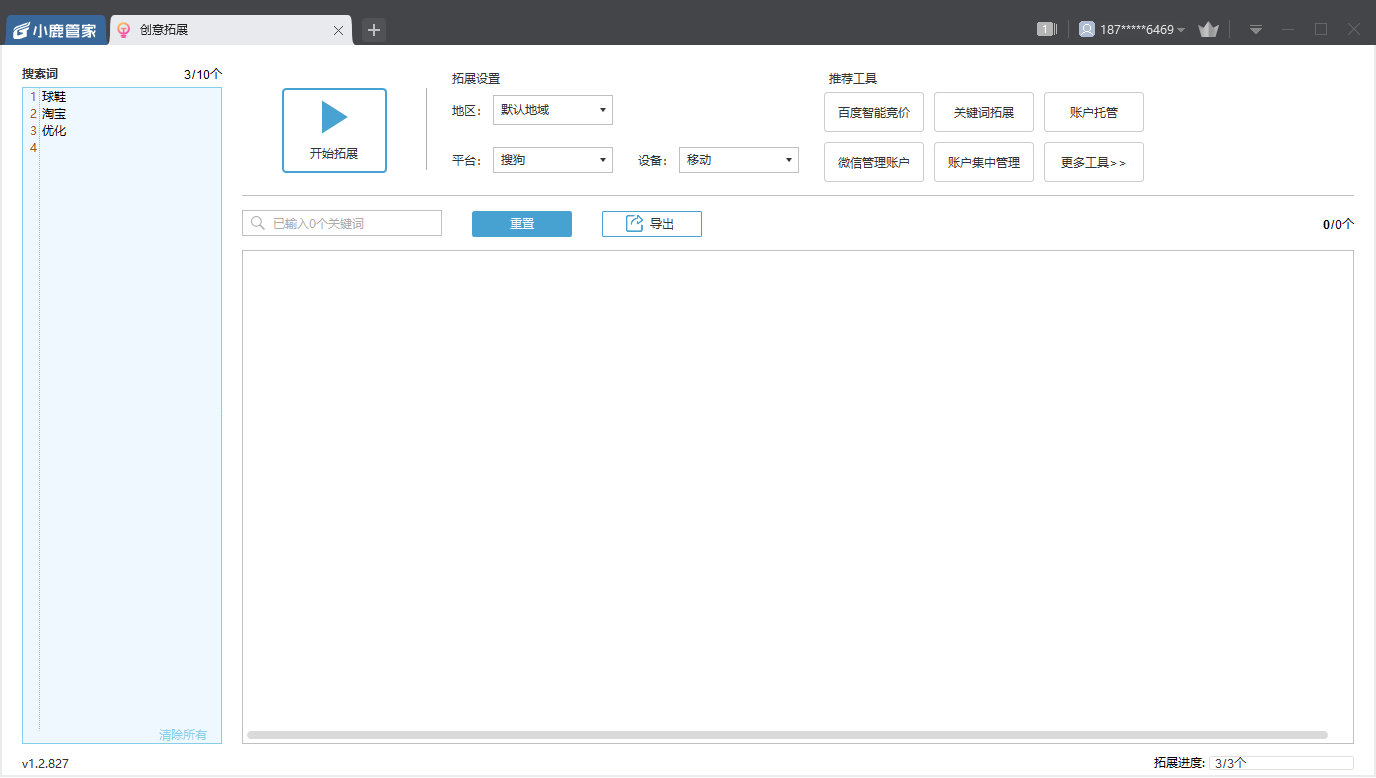Open the message counter icon in title bar
This screenshot has width=1376, height=778.
(x=1046, y=30)
